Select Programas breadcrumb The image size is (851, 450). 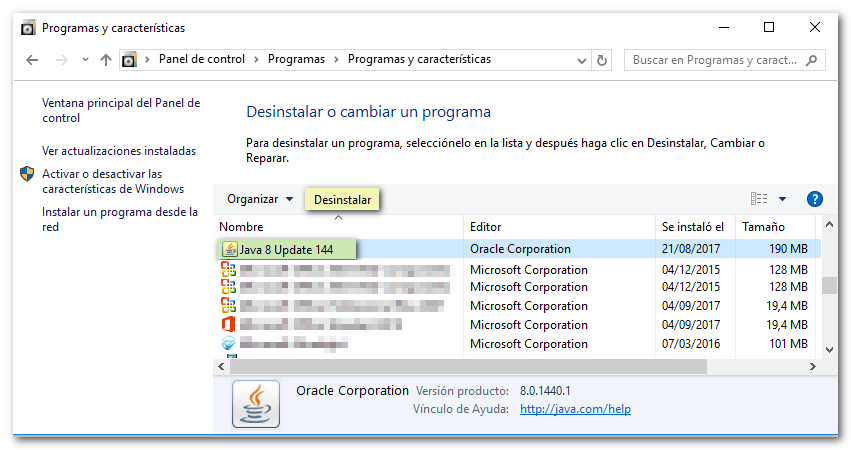[x=296, y=59]
